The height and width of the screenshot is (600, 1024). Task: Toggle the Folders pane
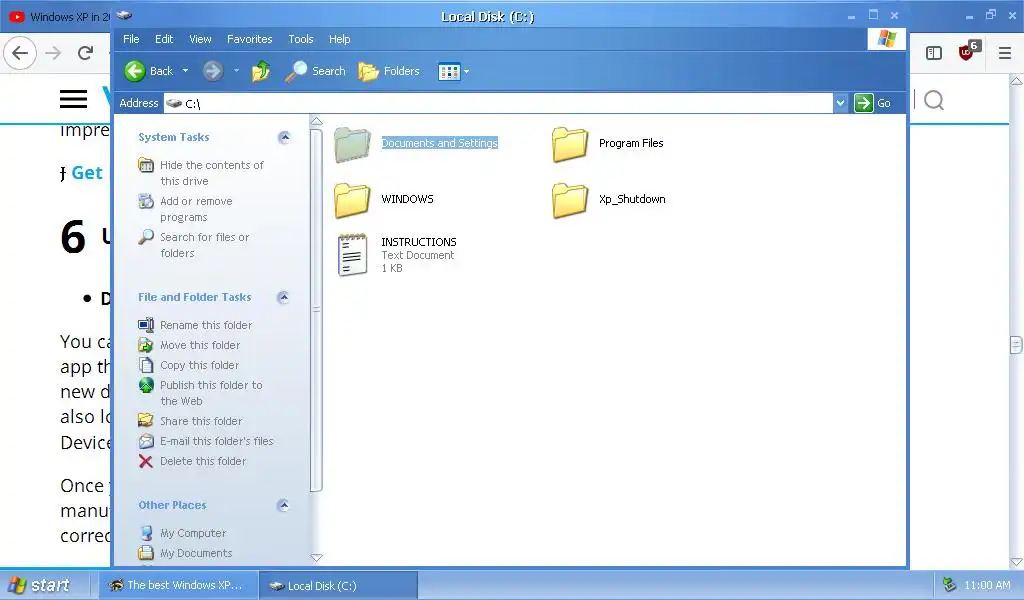pyautogui.click(x=389, y=71)
